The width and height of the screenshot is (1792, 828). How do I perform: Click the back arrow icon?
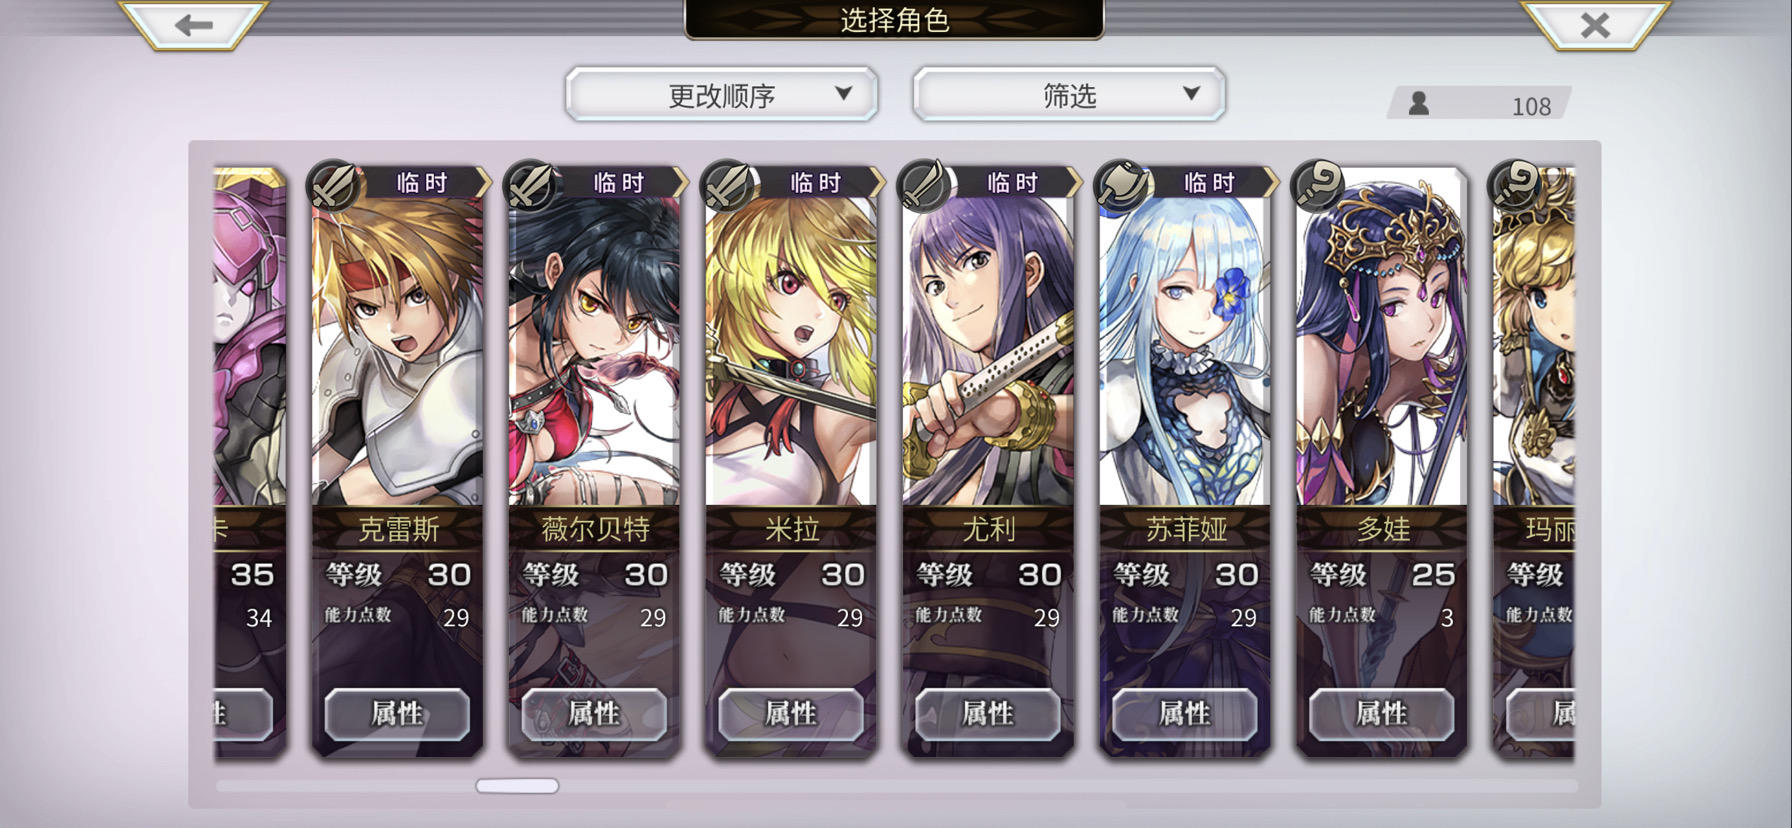pyautogui.click(x=193, y=24)
